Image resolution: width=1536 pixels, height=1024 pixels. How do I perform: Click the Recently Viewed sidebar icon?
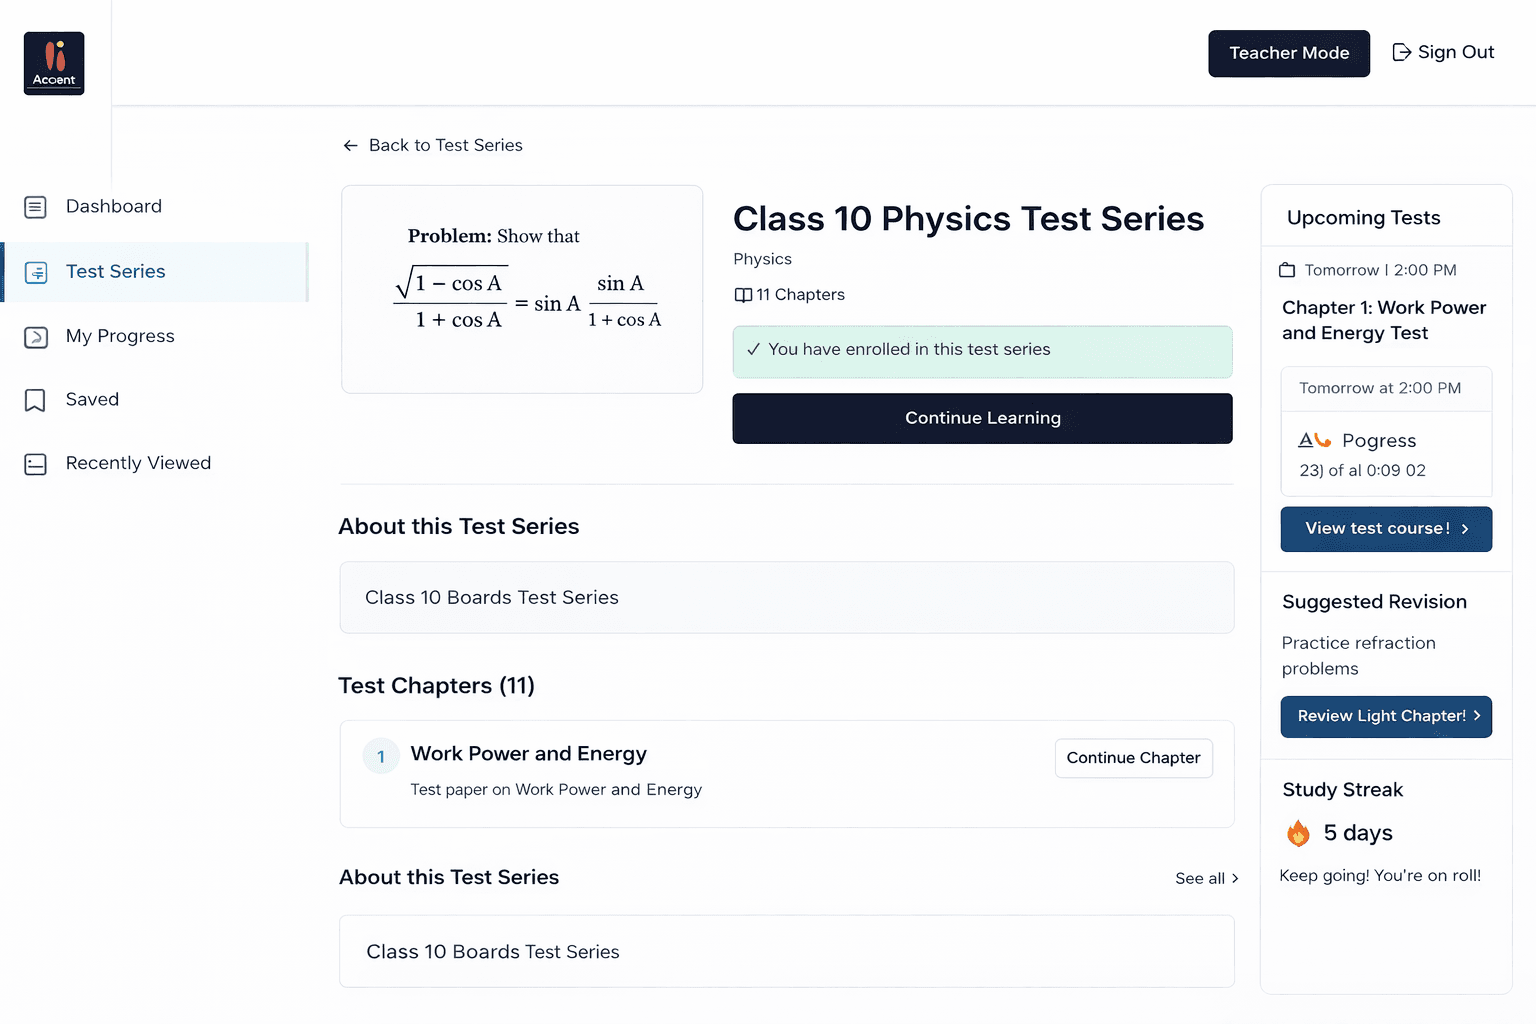35,464
